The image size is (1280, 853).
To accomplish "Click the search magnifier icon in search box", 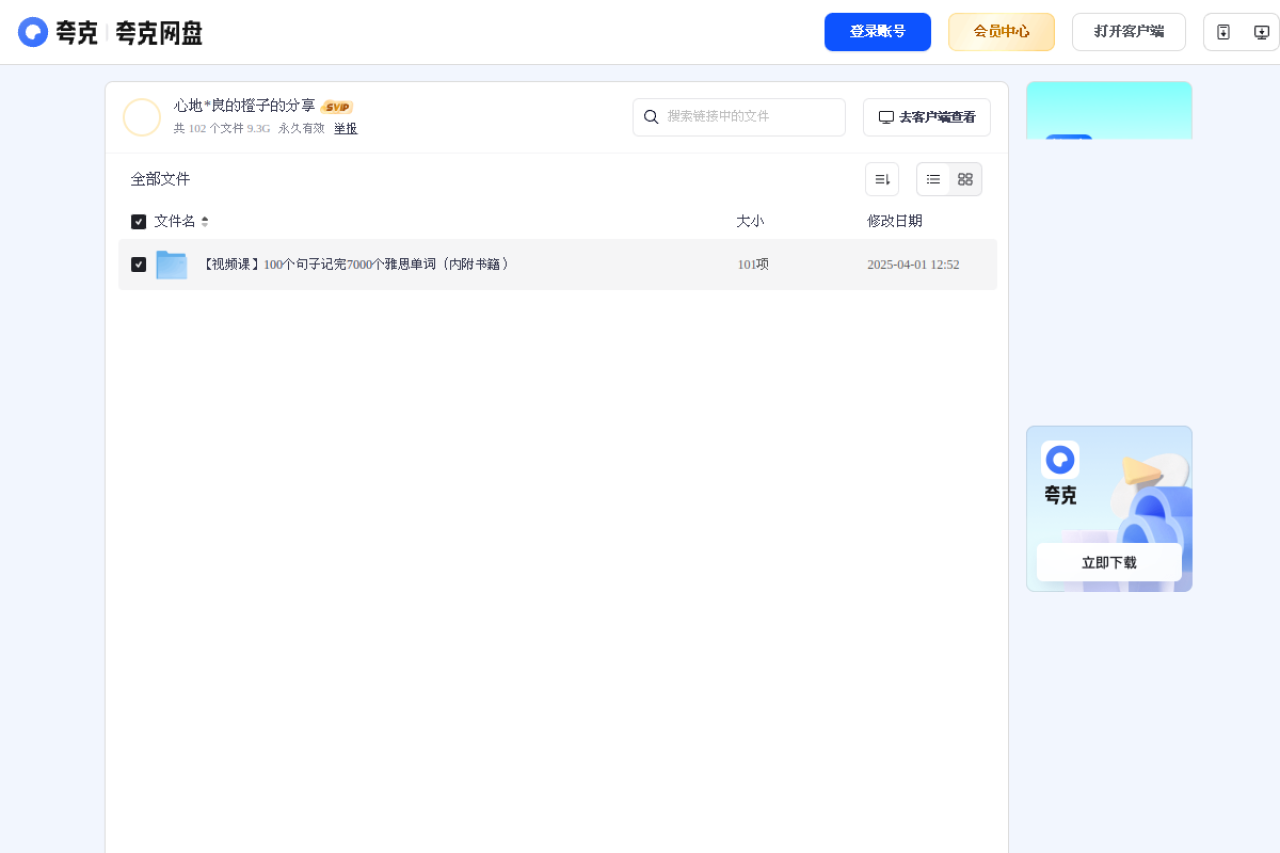I will click(652, 117).
